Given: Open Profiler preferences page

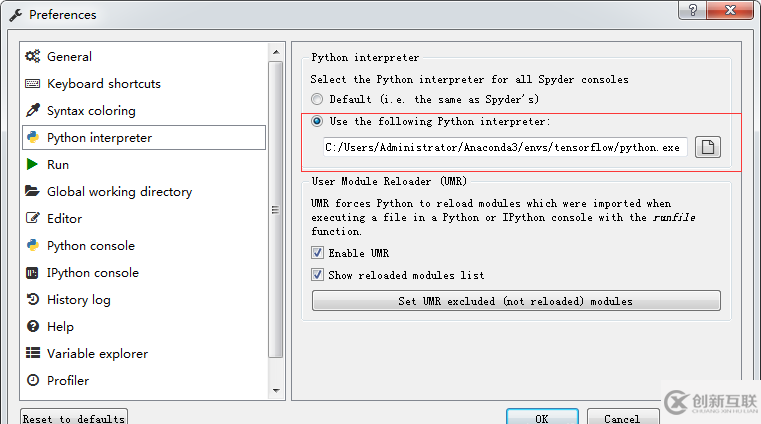Looking at the screenshot, I should tap(68, 381).
